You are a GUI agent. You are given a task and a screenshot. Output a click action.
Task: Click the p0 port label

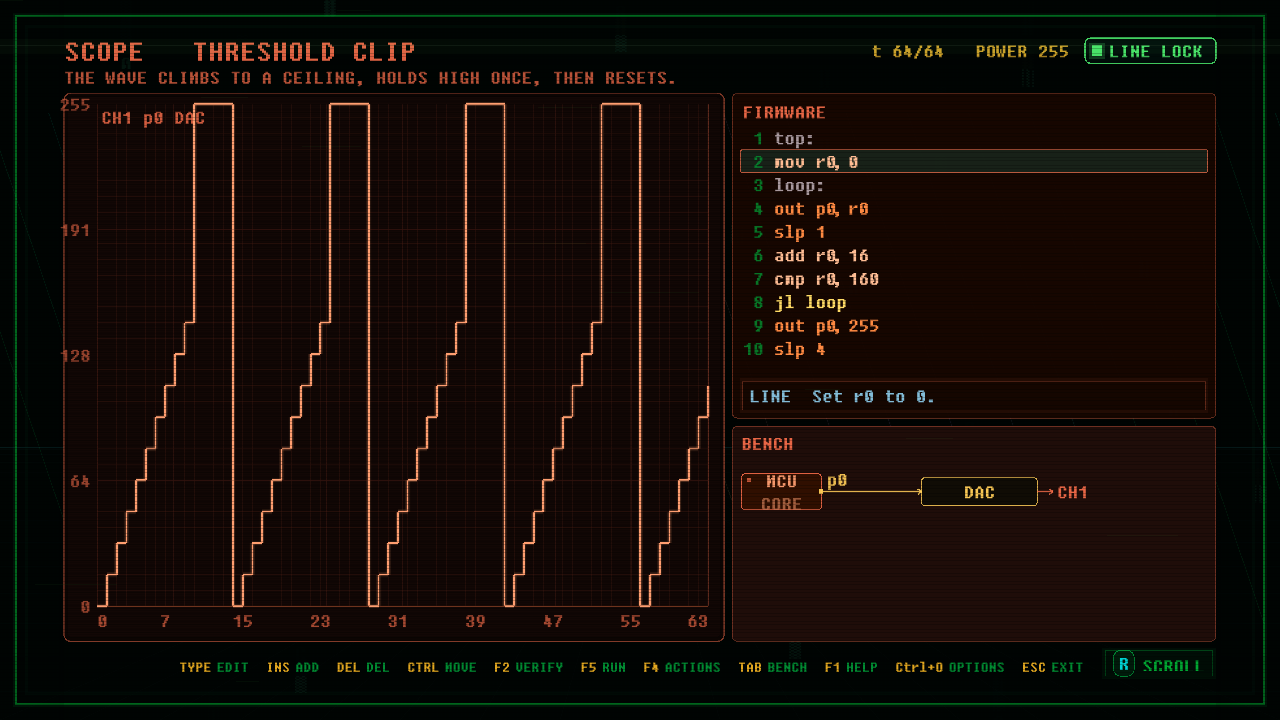click(x=837, y=481)
